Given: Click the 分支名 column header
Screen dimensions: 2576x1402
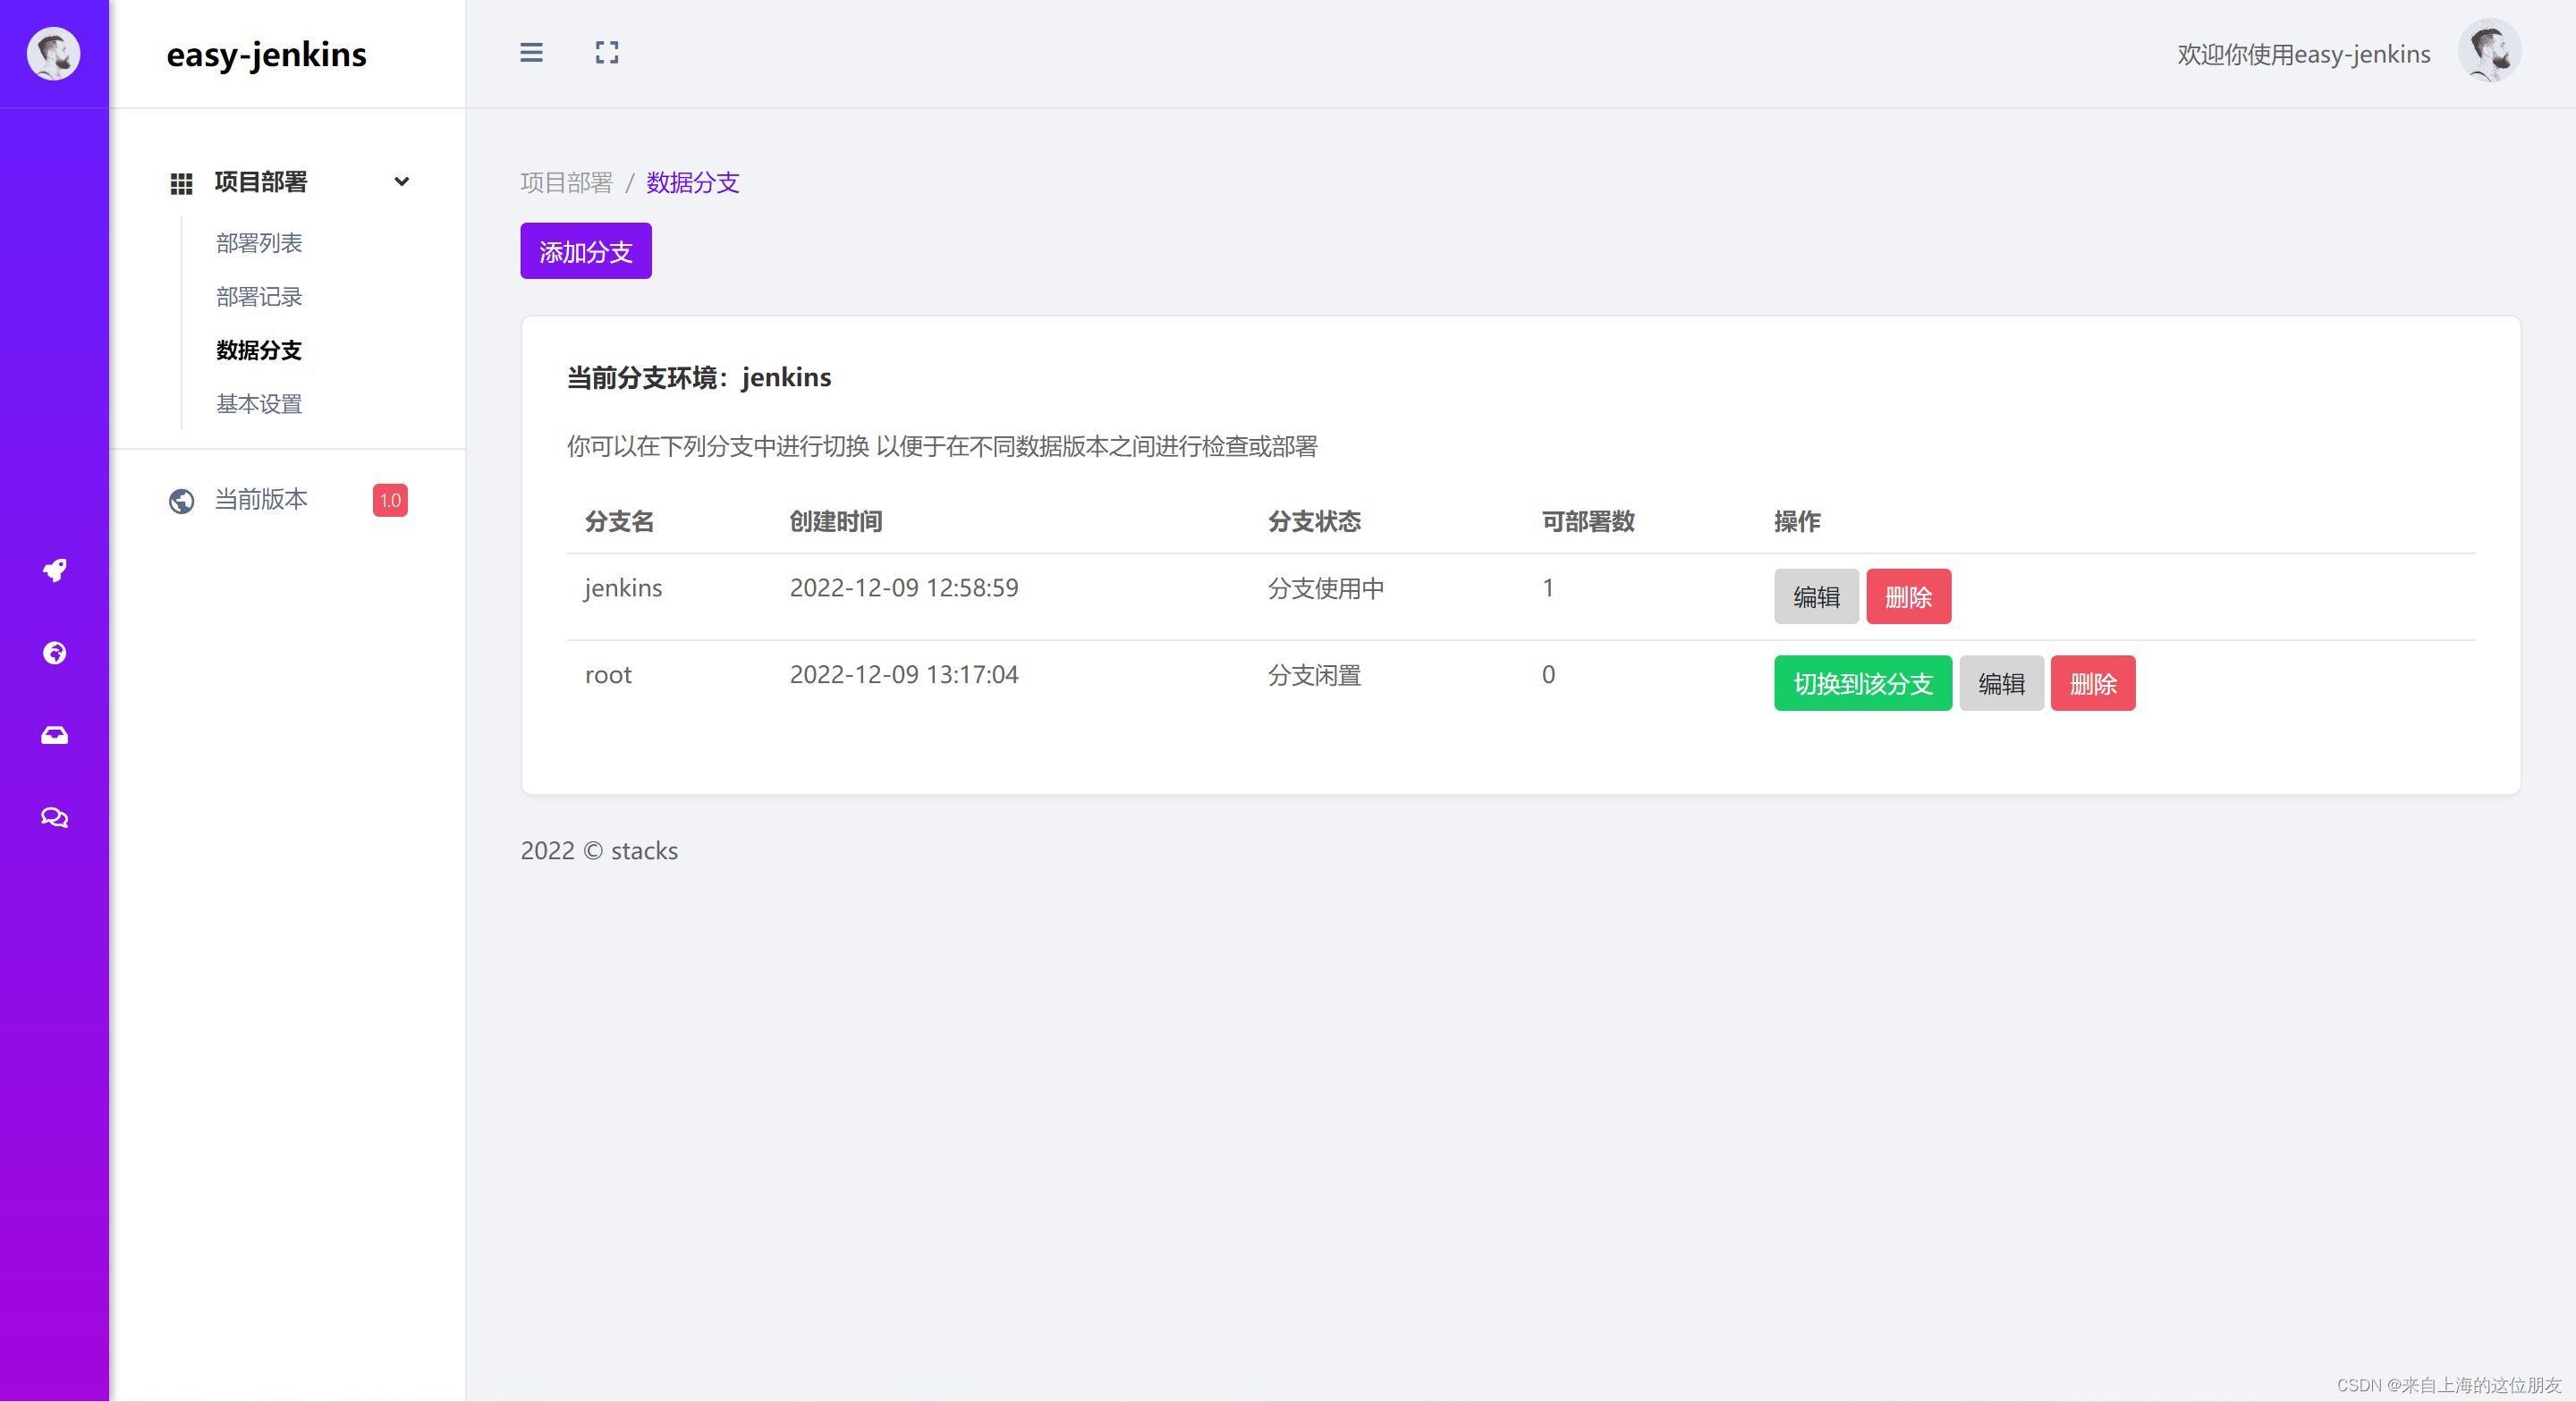Looking at the screenshot, I should click(619, 521).
